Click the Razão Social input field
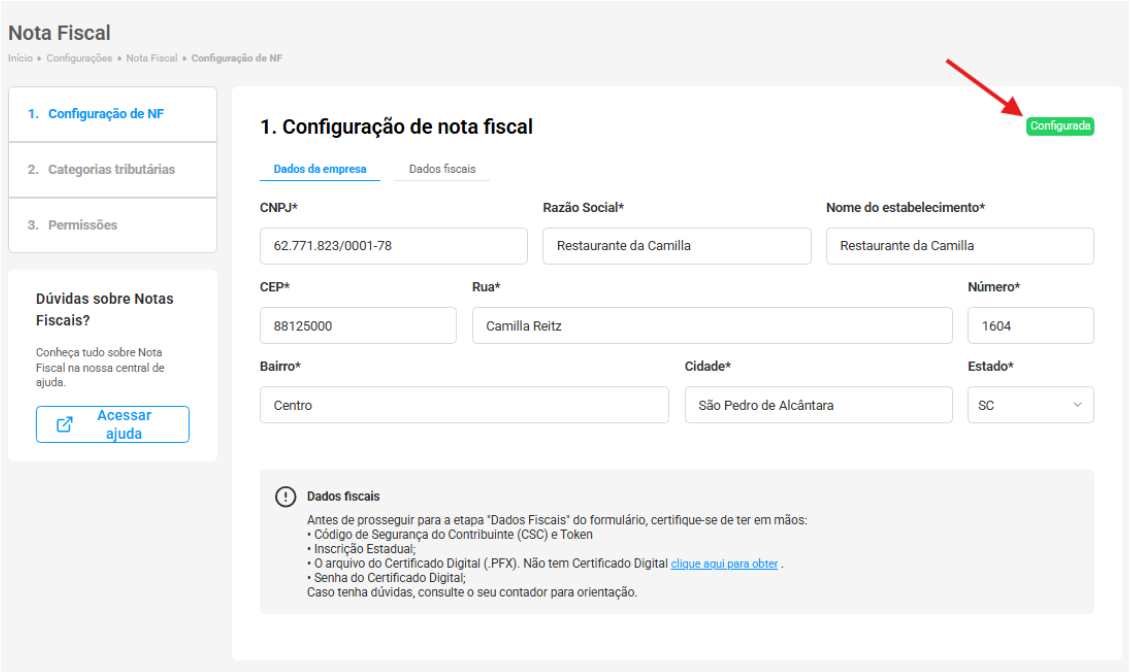 [677, 246]
